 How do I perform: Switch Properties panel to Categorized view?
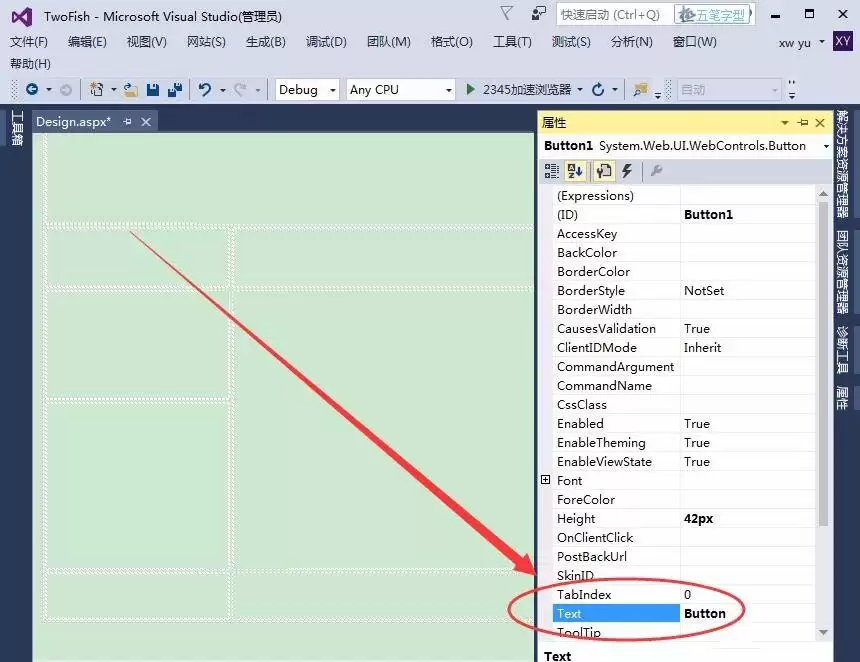550,171
